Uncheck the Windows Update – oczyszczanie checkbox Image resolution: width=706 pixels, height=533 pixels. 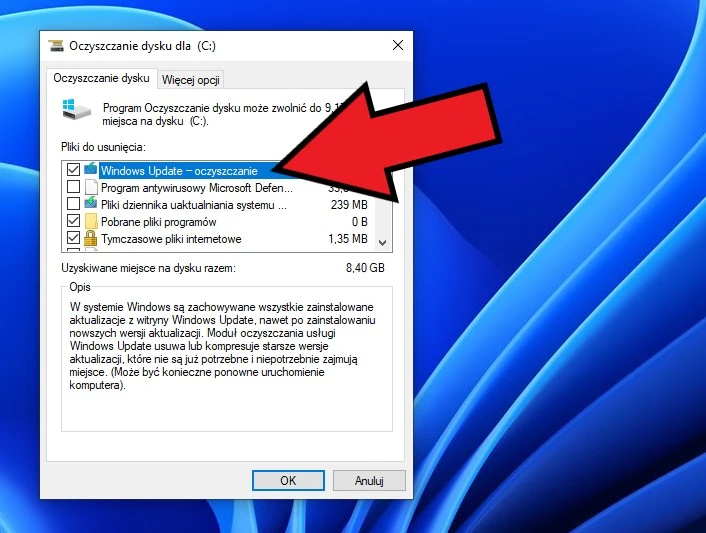point(73,170)
